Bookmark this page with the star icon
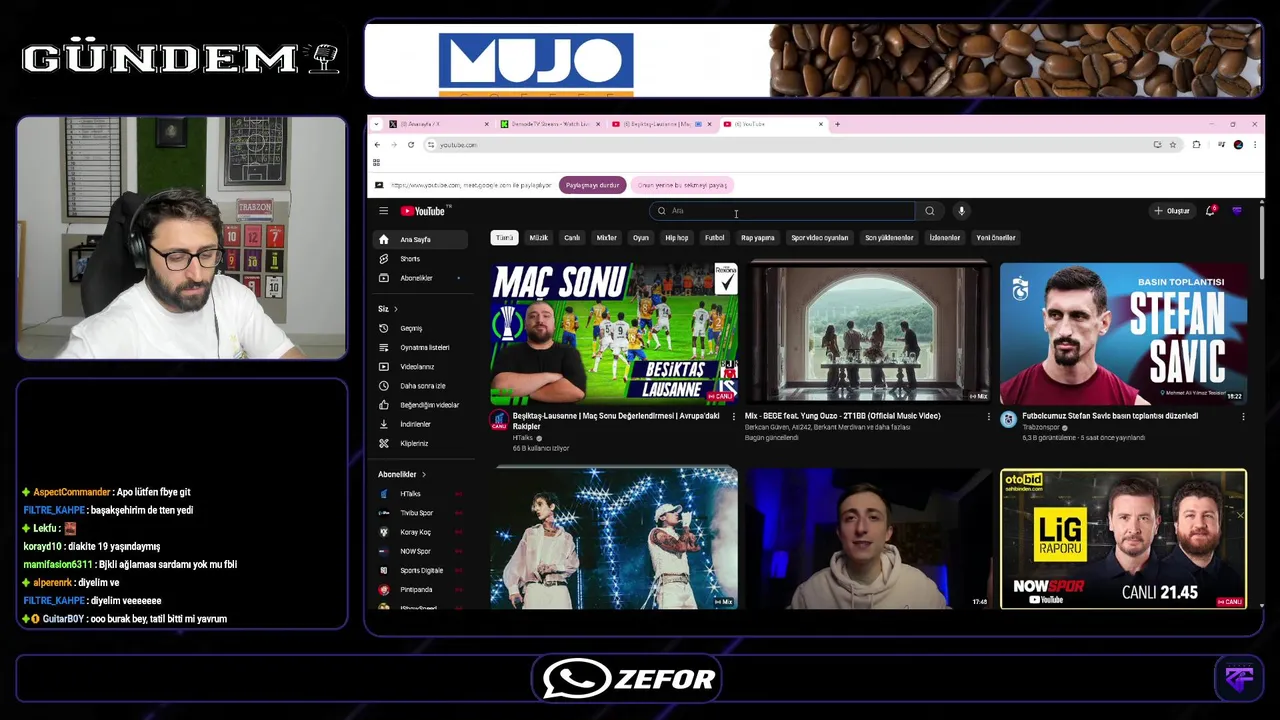The width and height of the screenshot is (1280, 720). [x=1173, y=145]
